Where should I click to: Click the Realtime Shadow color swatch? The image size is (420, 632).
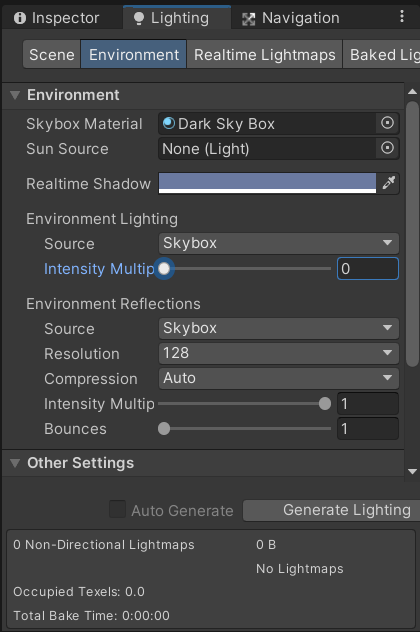(267, 183)
